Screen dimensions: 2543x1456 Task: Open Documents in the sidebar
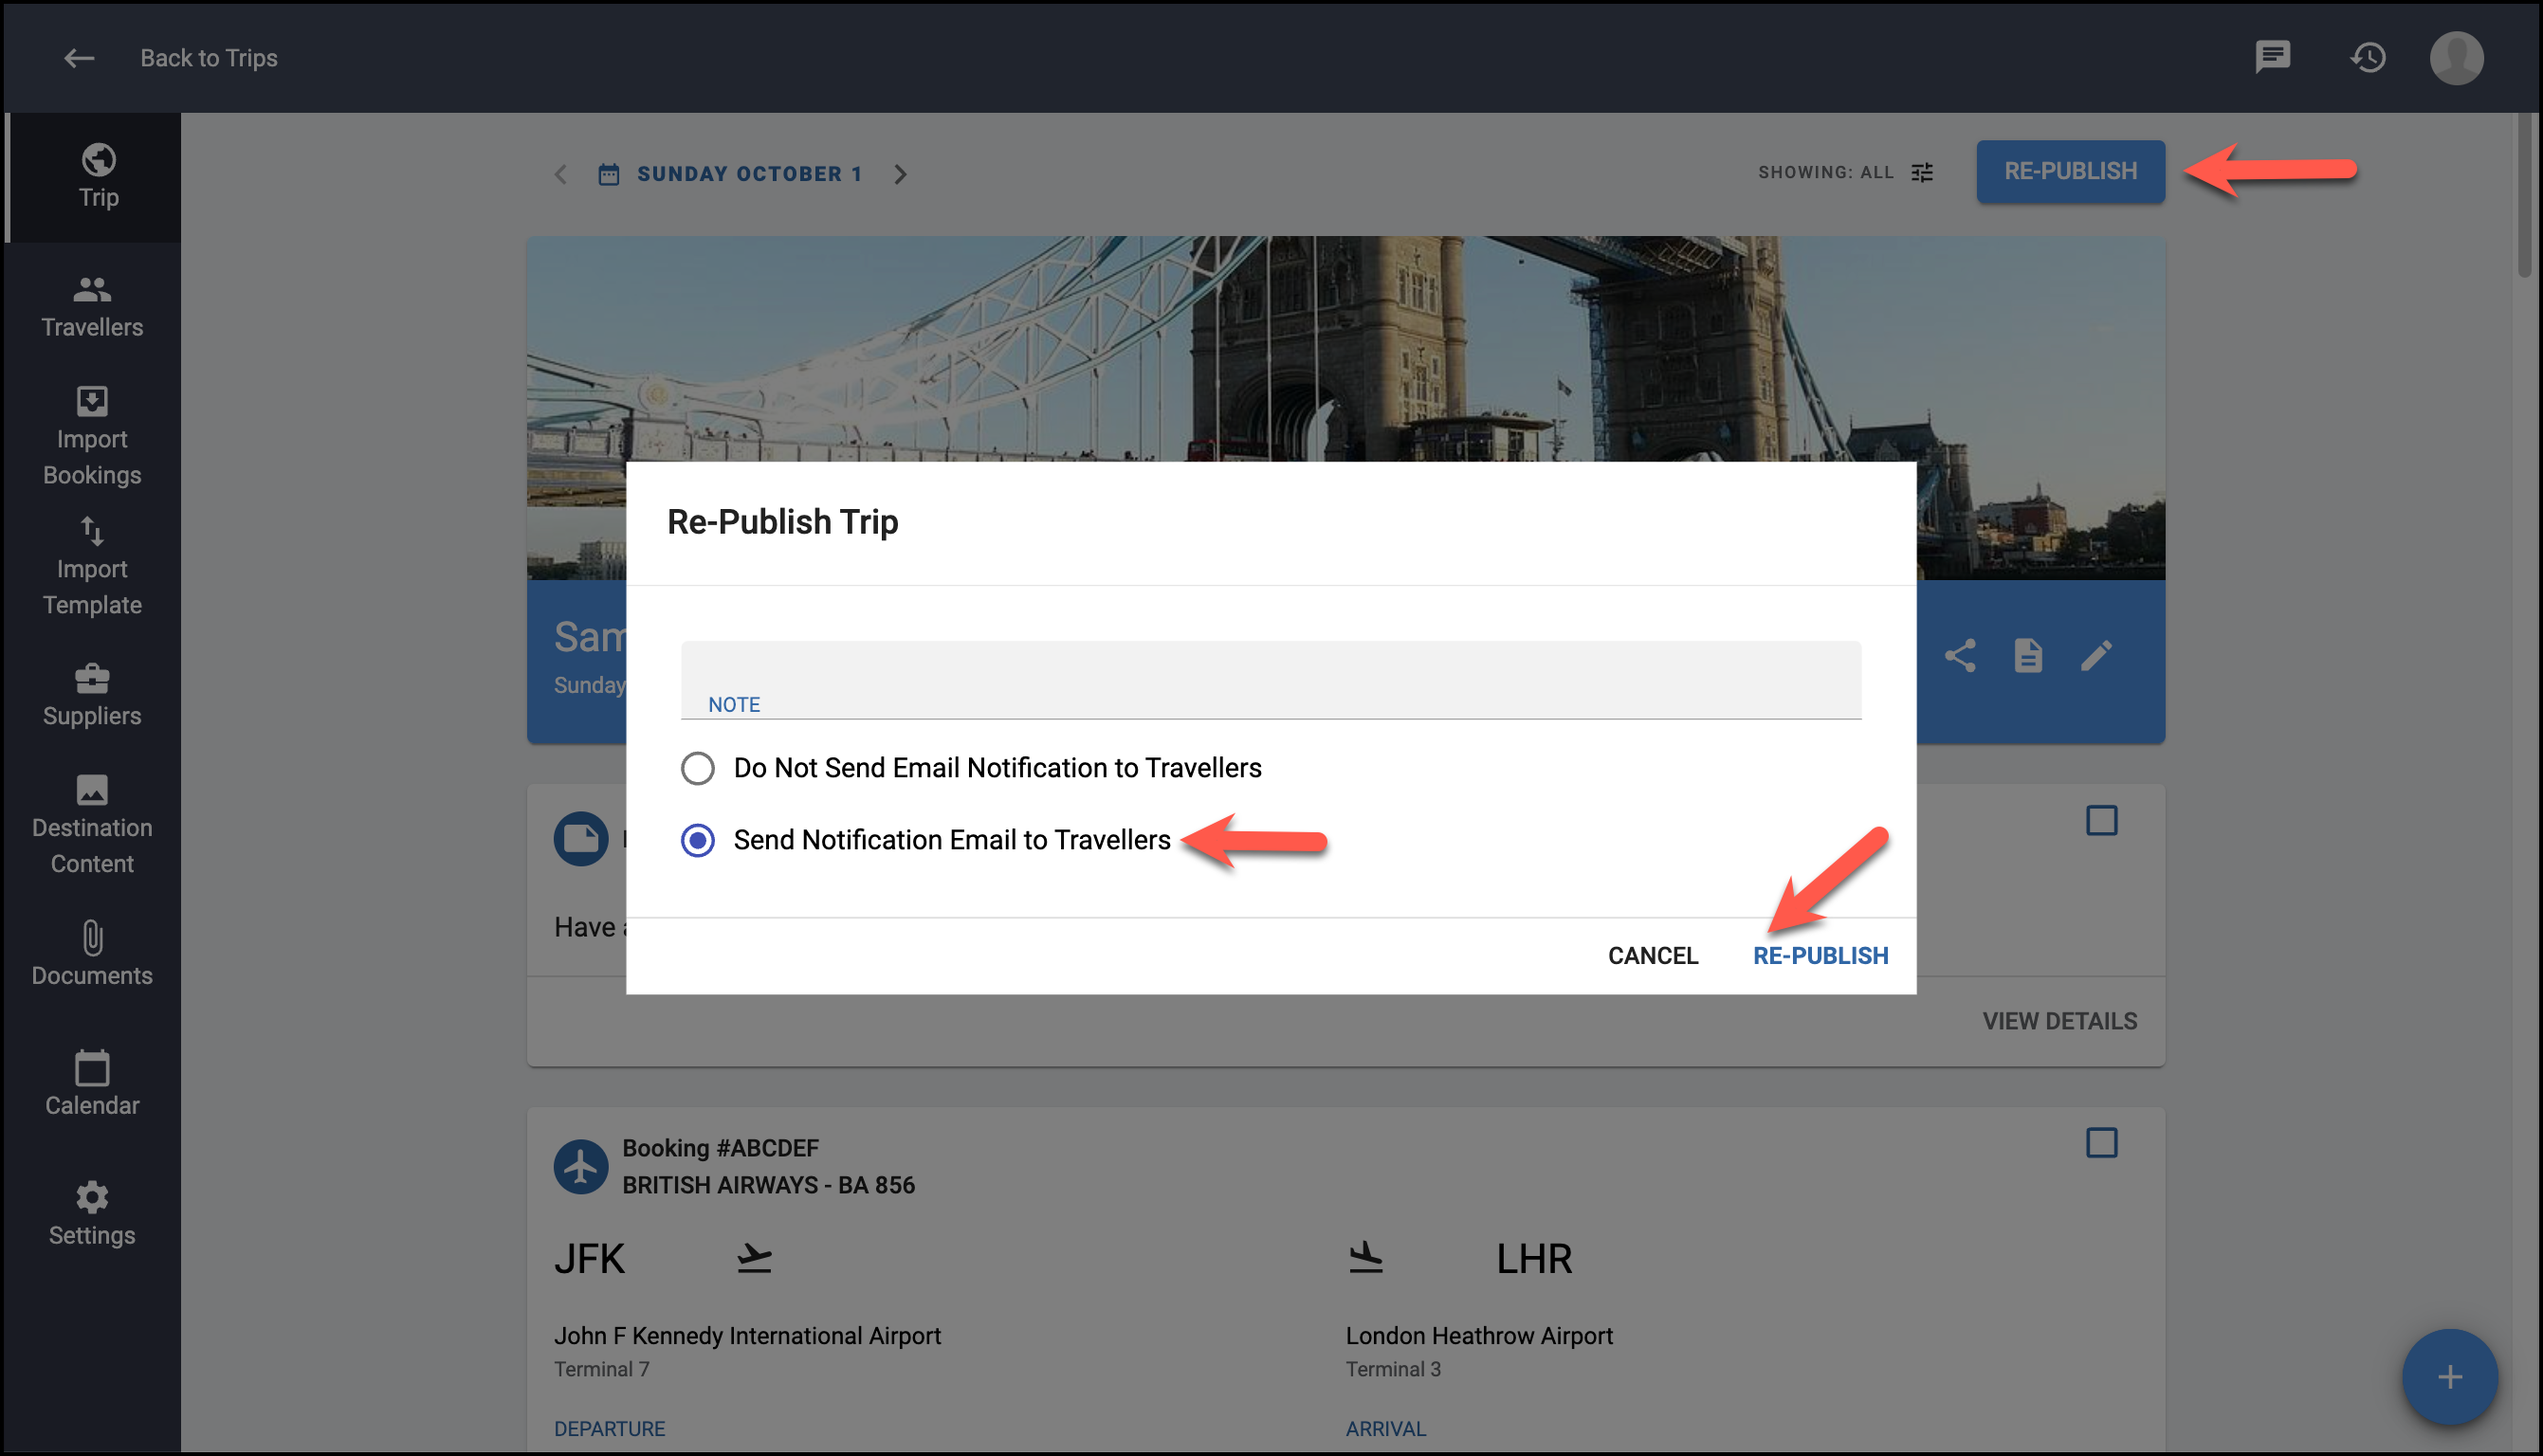(92, 955)
